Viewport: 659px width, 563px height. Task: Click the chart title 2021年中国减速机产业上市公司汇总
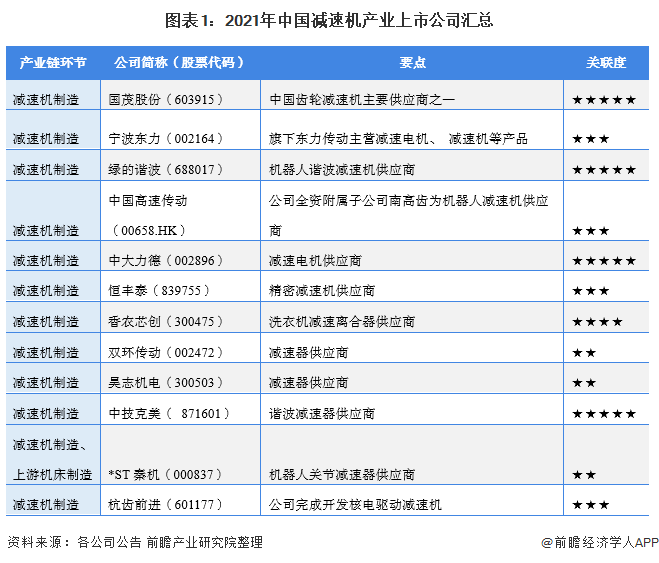pos(329,19)
